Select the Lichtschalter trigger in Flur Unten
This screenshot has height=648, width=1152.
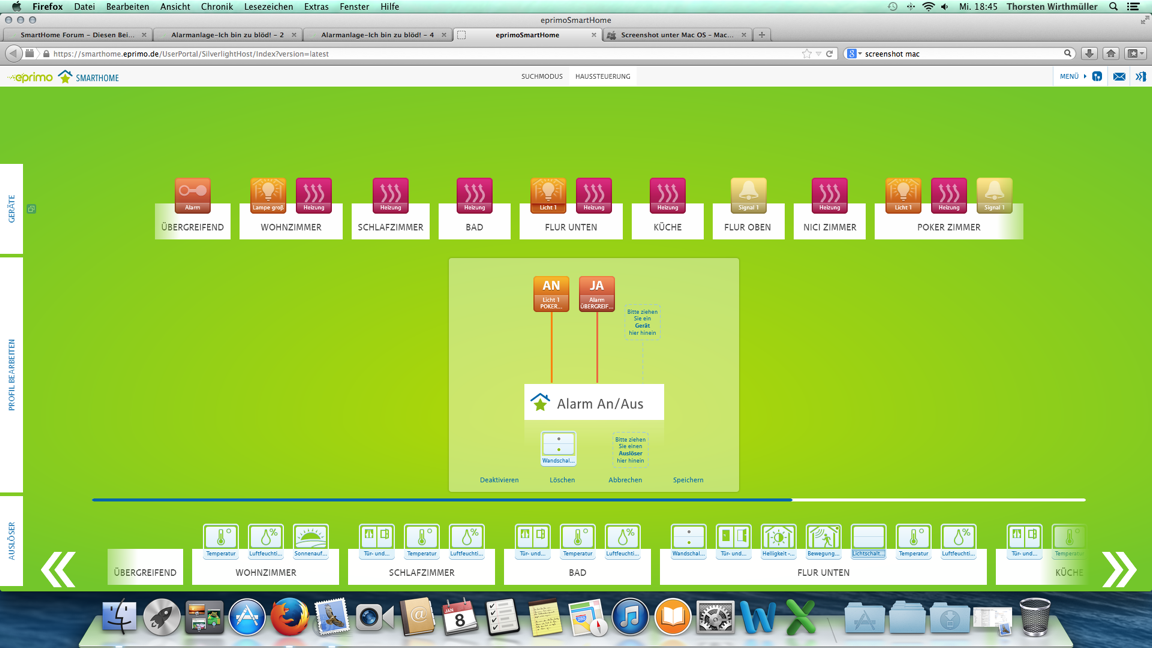click(868, 541)
